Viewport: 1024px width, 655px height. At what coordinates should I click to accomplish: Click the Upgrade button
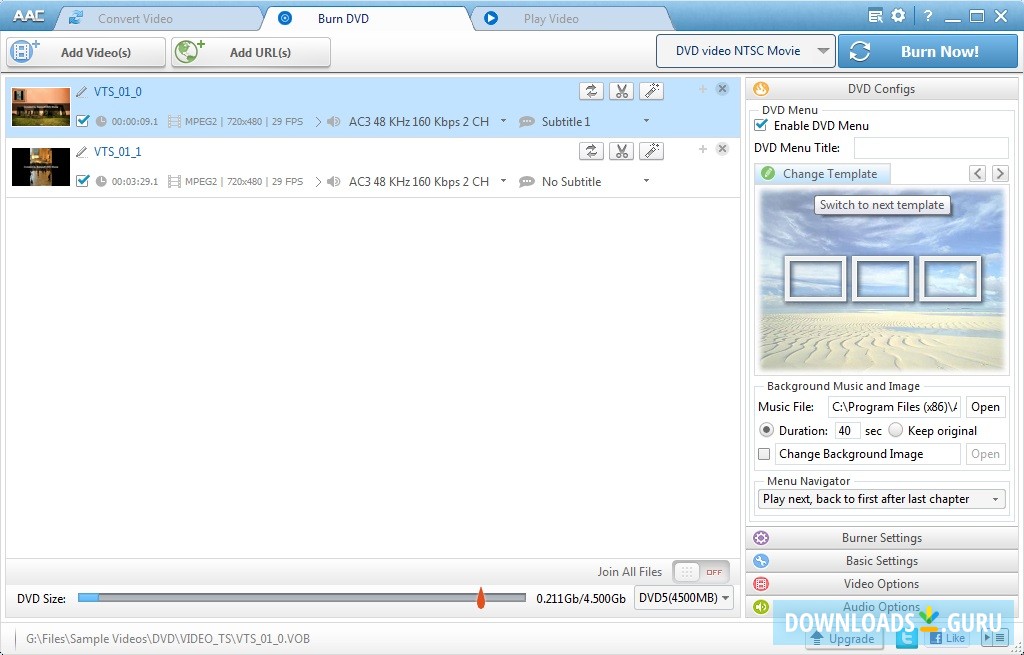(844, 639)
